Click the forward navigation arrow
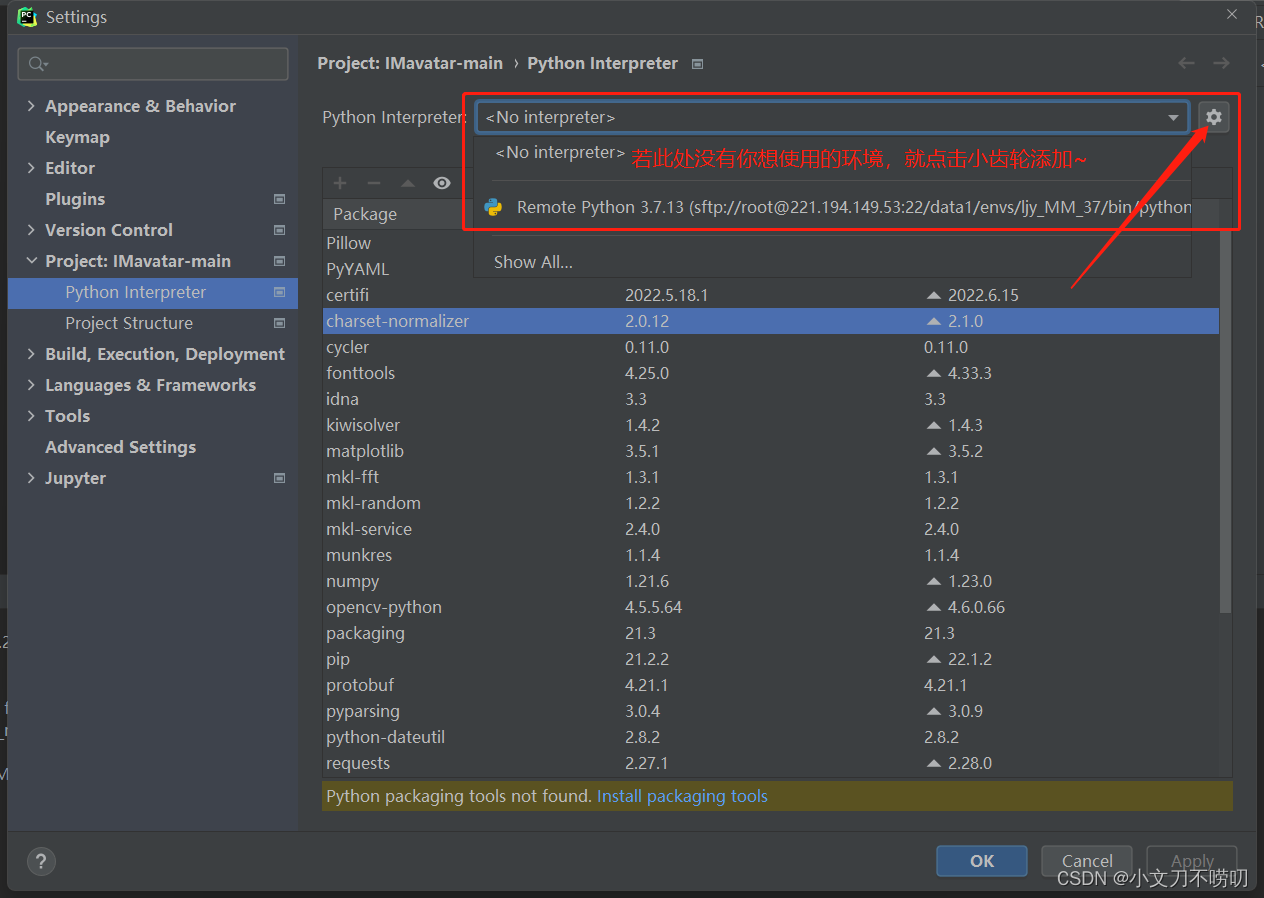Image resolution: width=1264 pixels, height=898 pixels. (1221, 63)
